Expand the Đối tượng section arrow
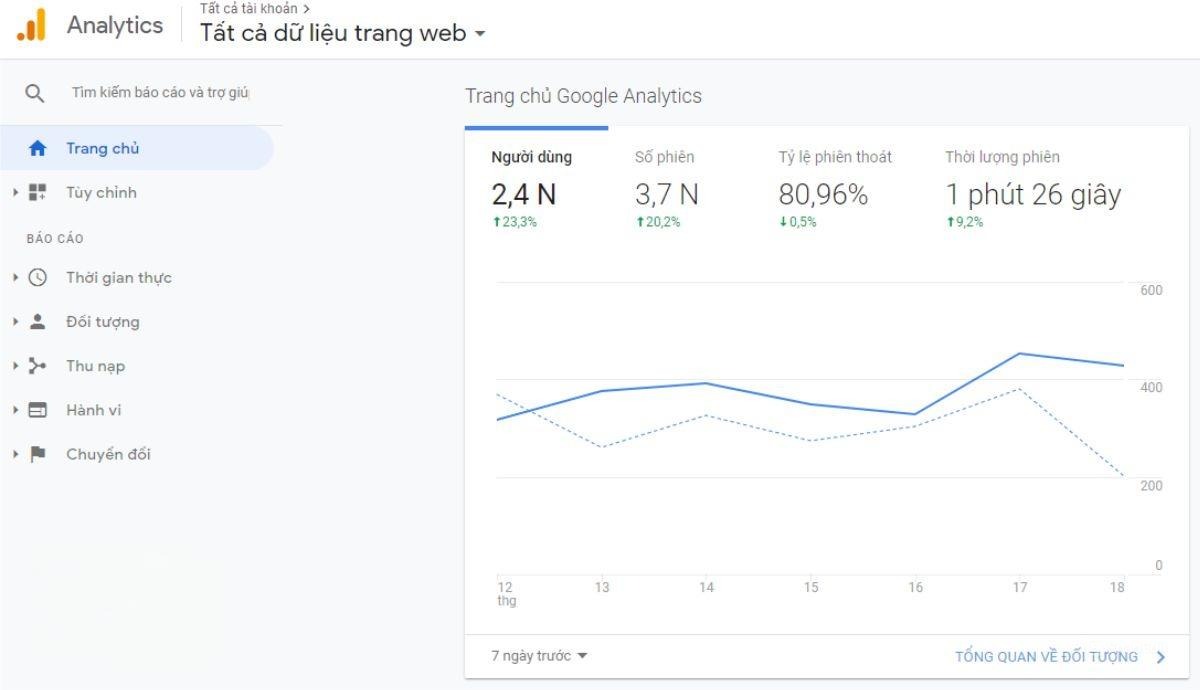Image resolution: width=1200 pixels, height=690 pixels. [x=15, y=321]
